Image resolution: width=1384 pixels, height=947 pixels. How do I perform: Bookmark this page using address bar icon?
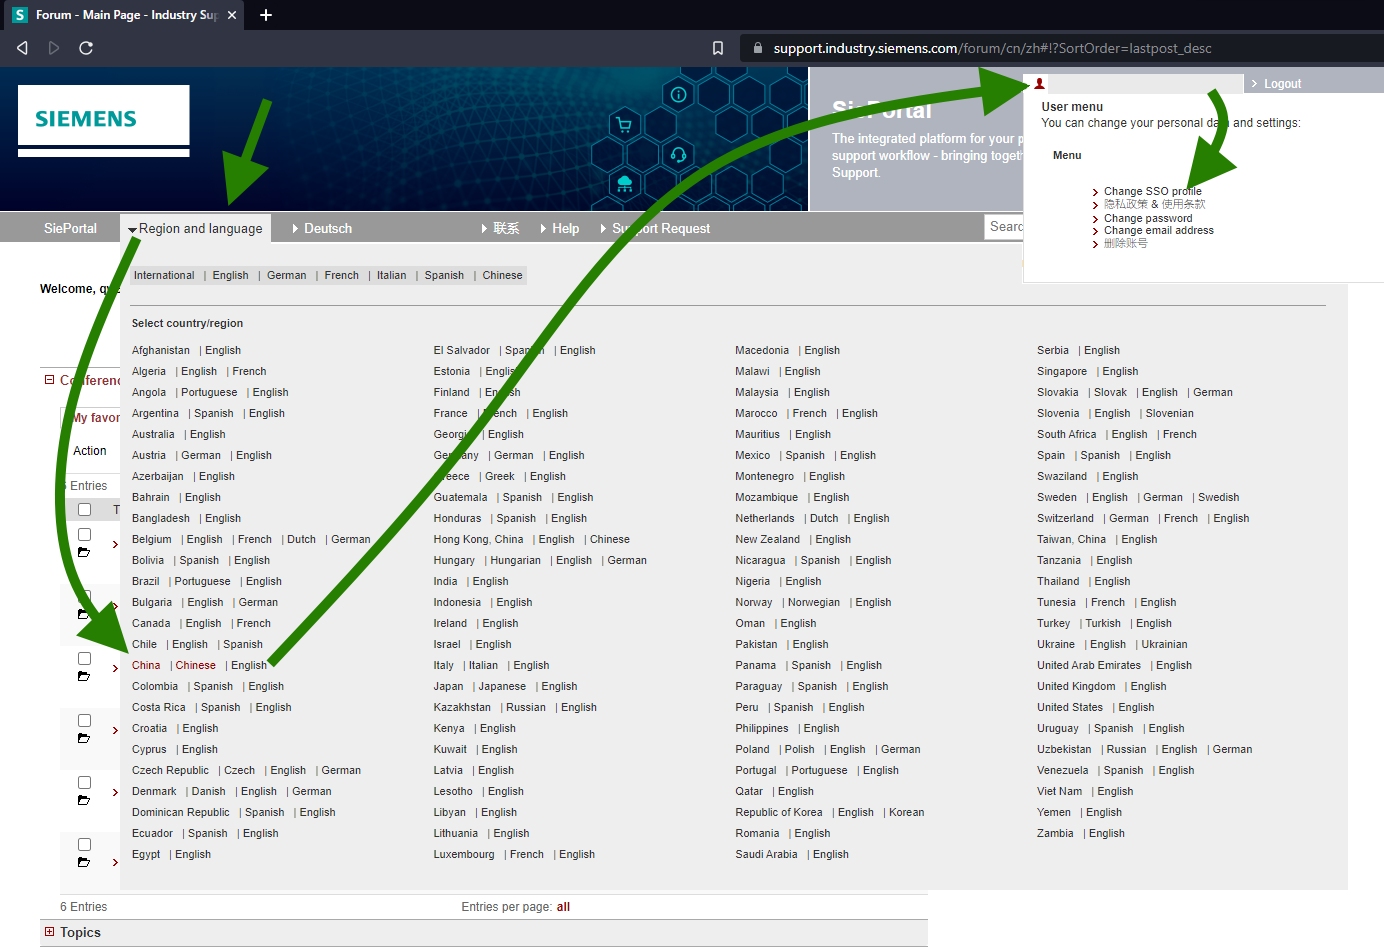coord(717,48)
